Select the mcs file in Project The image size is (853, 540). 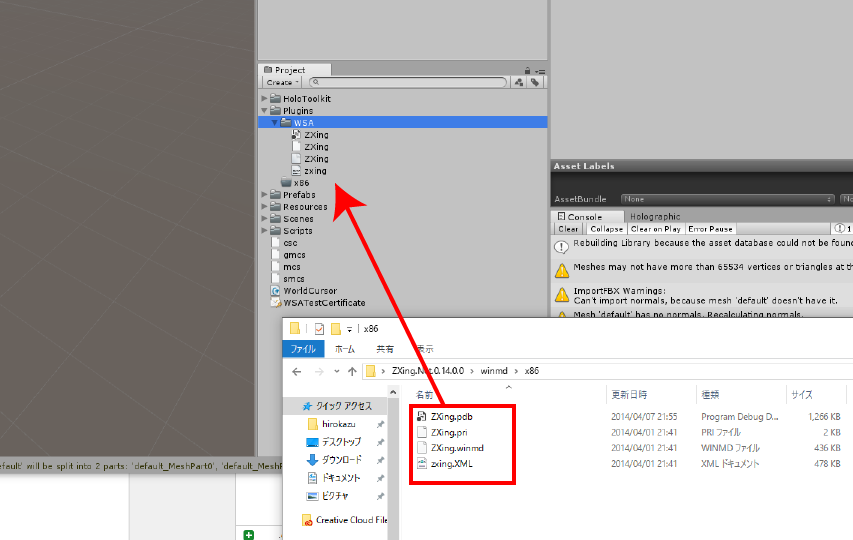pos(286,266)
